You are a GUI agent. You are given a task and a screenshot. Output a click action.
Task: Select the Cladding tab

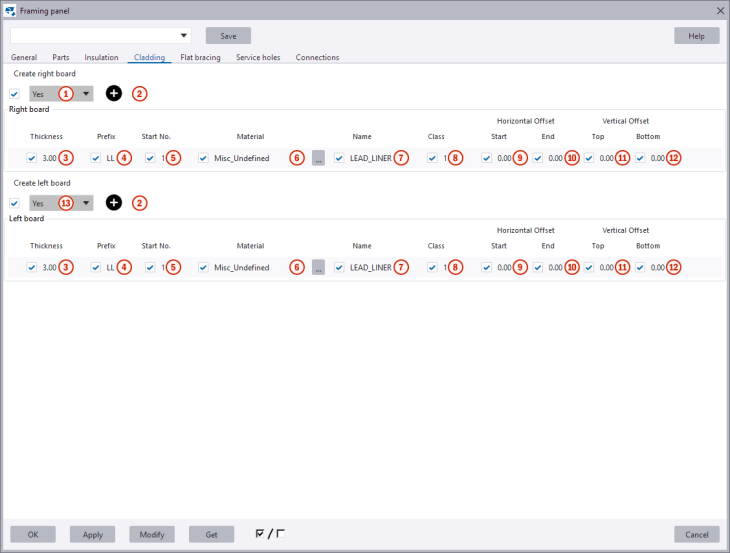149,57
